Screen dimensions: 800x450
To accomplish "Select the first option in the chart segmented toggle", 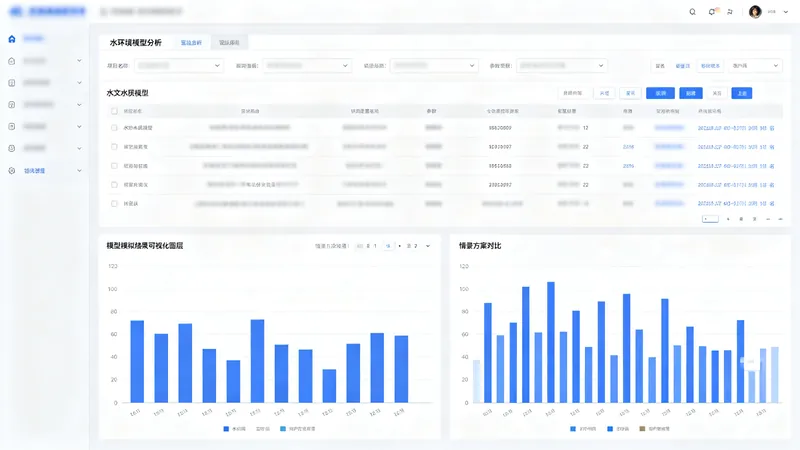I will (x=368, y=246).
